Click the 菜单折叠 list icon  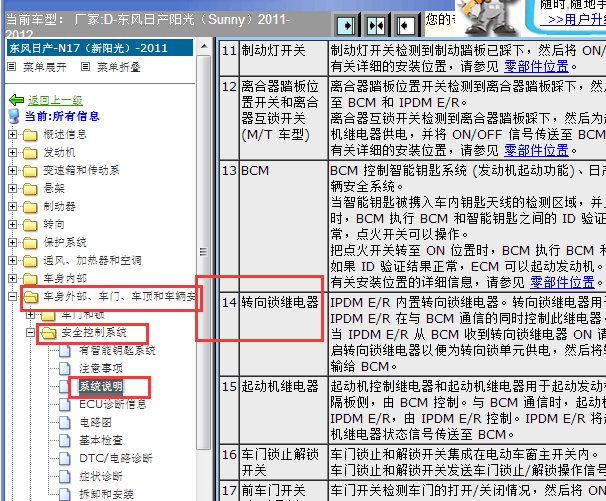point(86,67)
